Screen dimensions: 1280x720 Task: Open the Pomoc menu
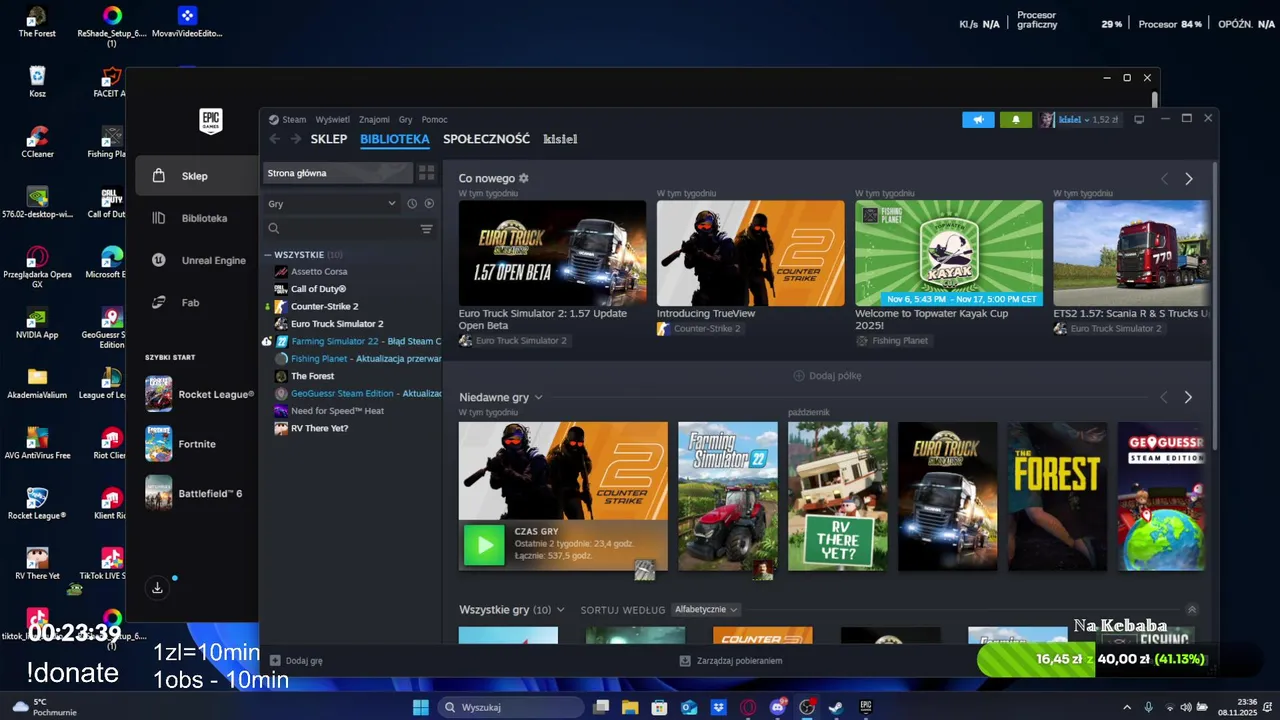pos(434,119)
